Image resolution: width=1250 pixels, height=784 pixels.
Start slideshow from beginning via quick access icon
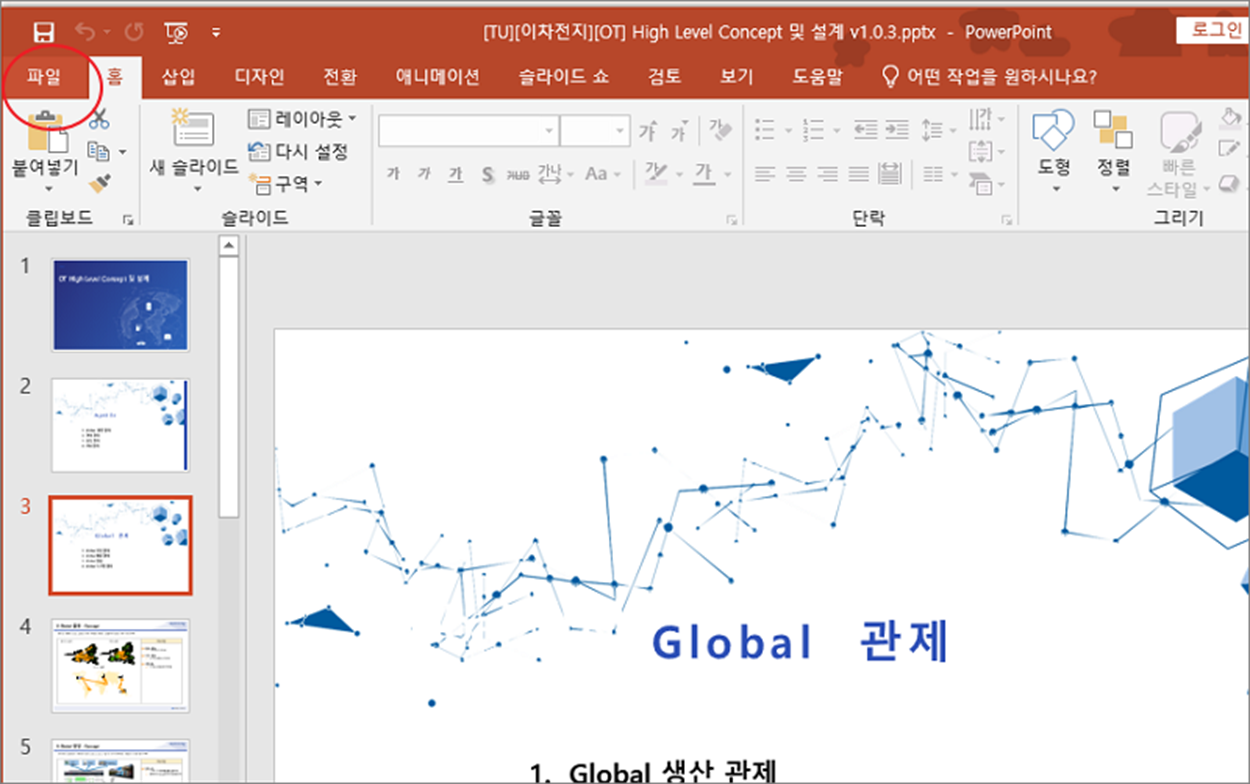[176, 32]
